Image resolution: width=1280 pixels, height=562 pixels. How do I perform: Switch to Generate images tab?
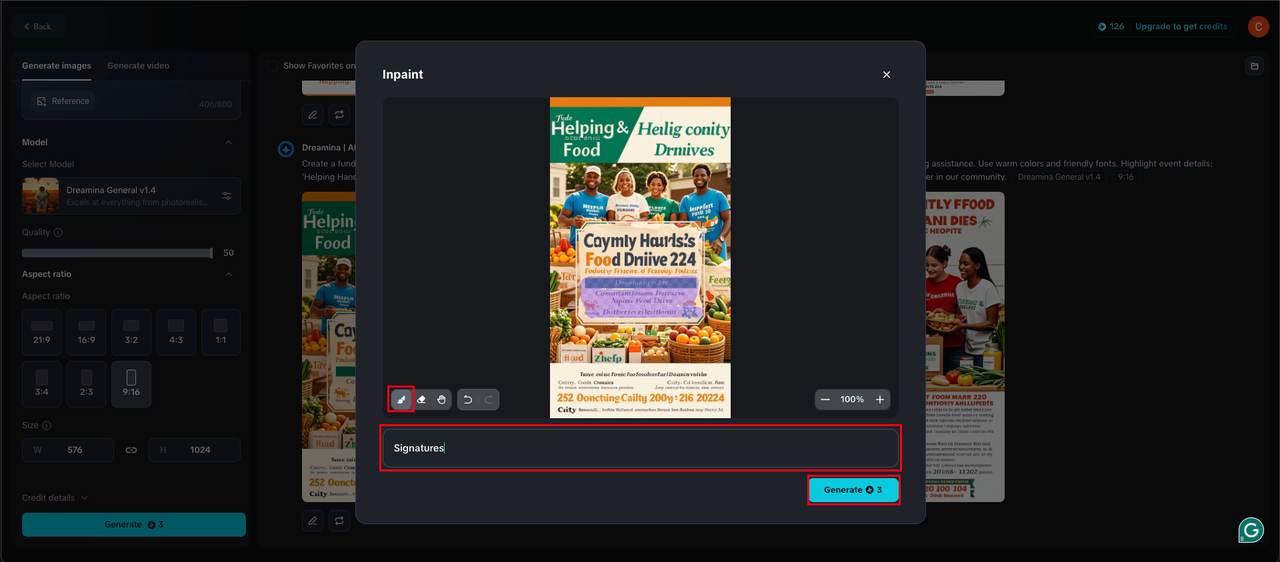57,66
